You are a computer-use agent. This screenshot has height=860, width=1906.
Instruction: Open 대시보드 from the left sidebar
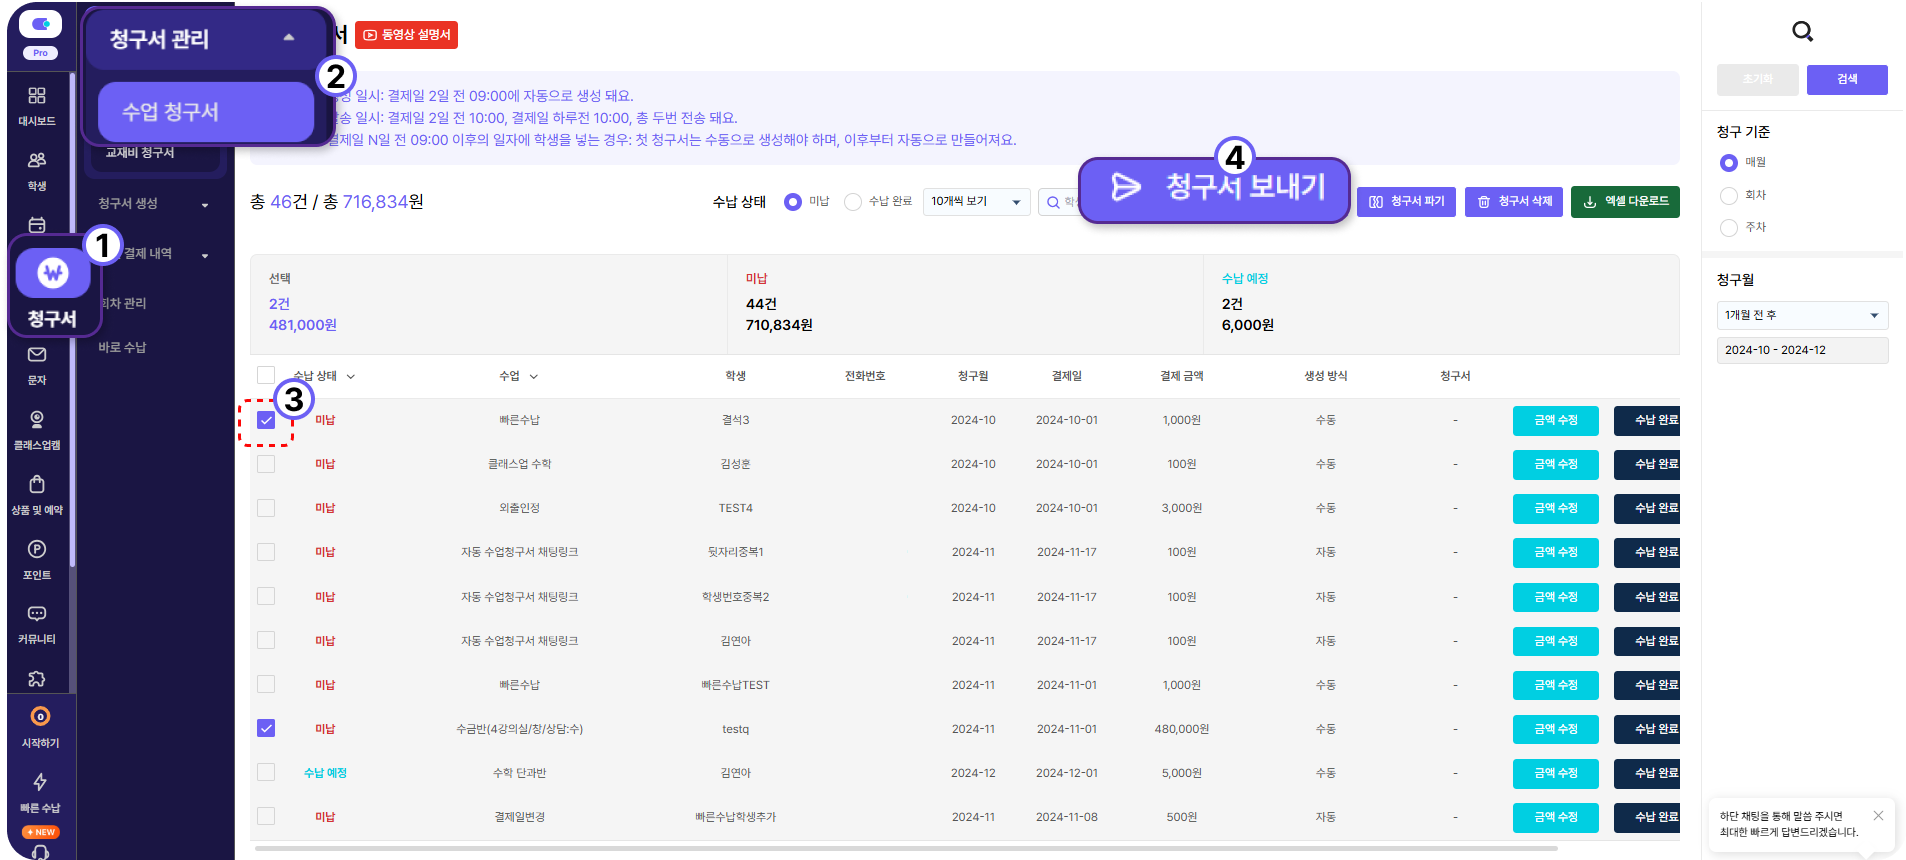37,105
